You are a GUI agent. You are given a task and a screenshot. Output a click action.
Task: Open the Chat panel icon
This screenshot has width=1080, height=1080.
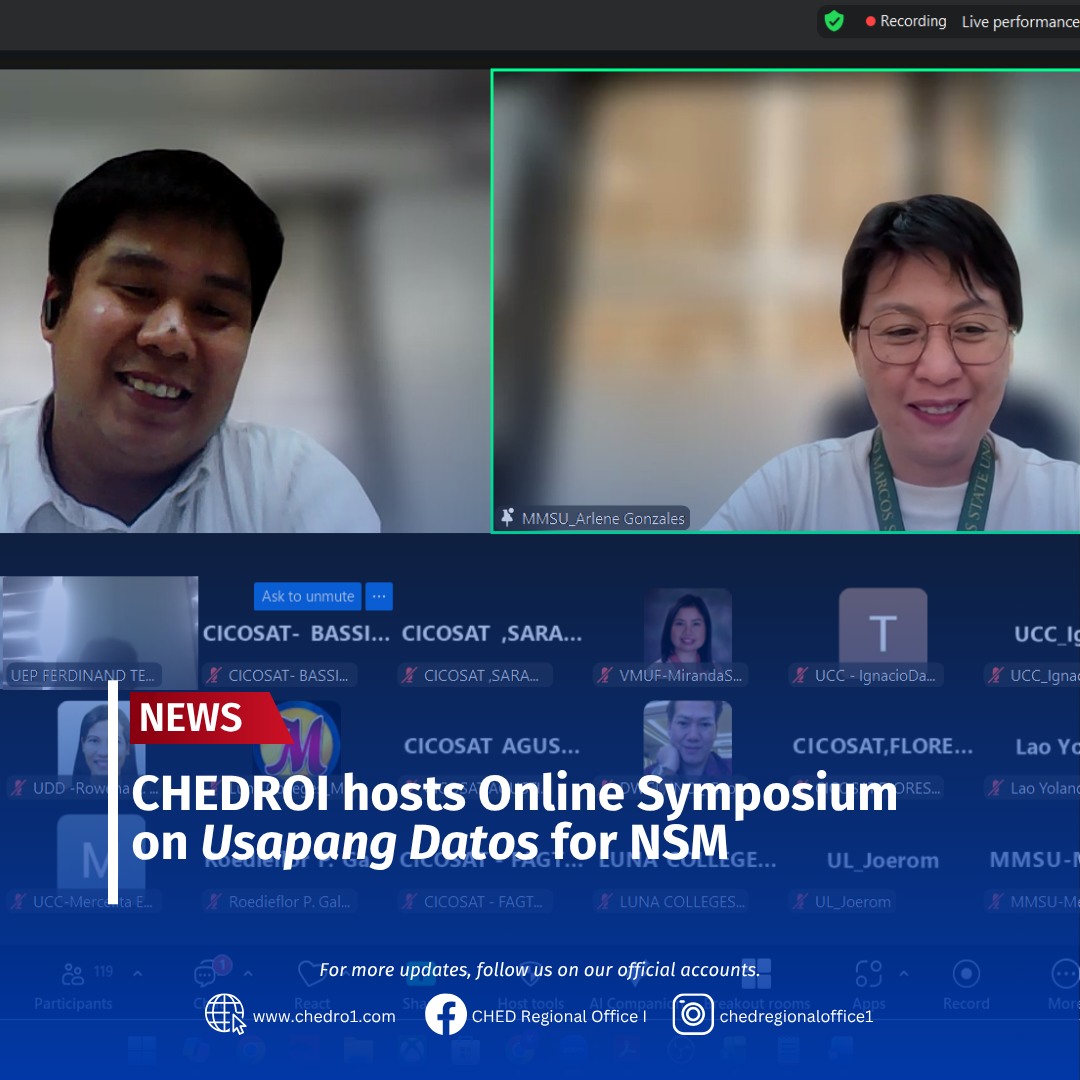206,974
